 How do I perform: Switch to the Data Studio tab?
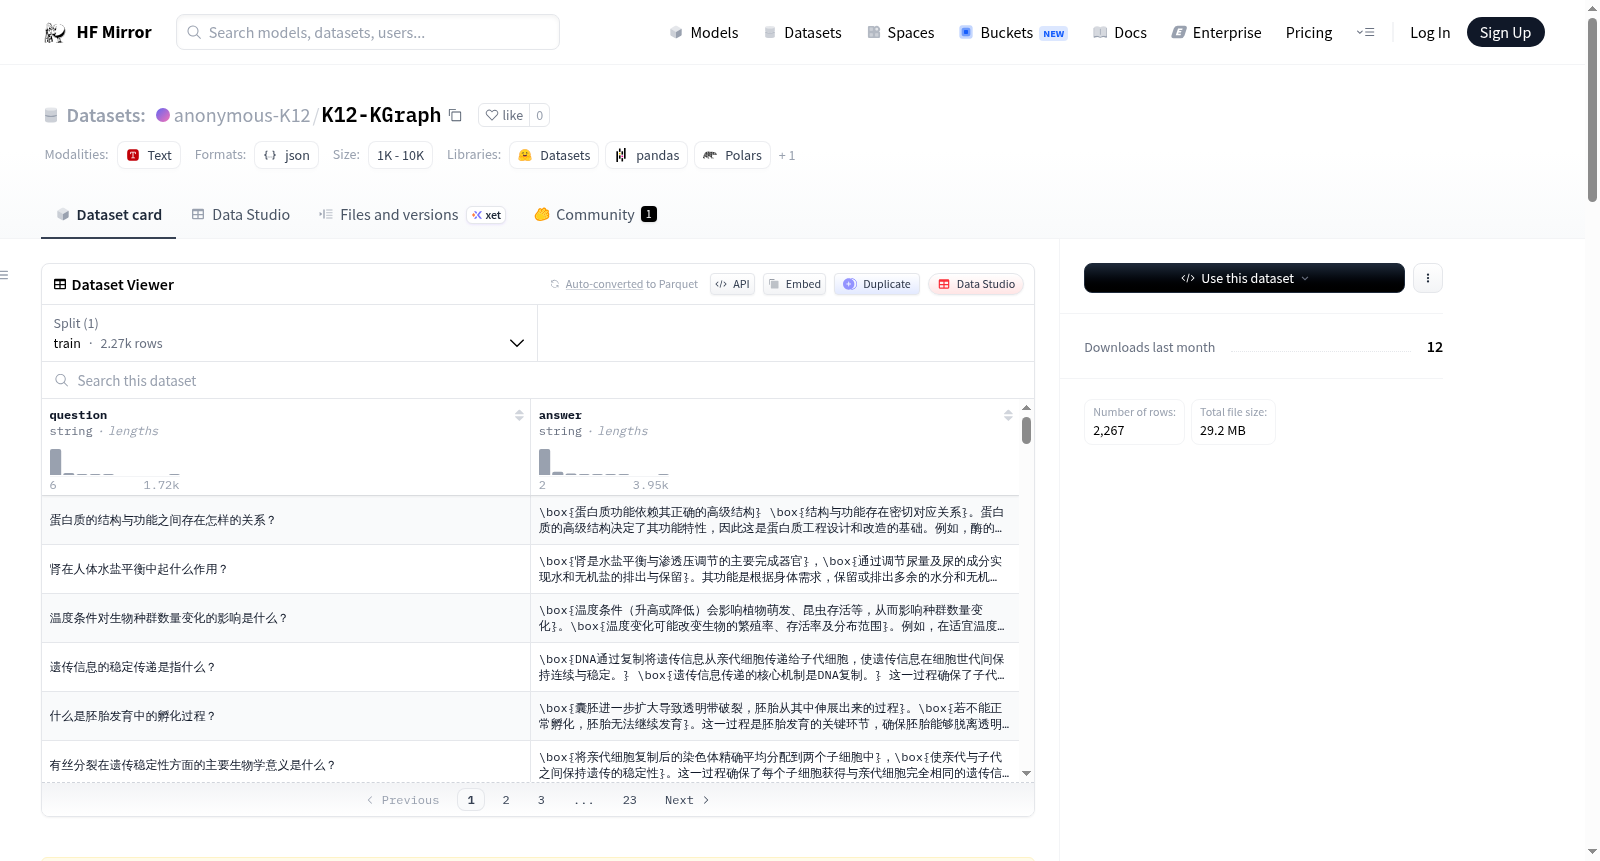(x=241, y=214)
